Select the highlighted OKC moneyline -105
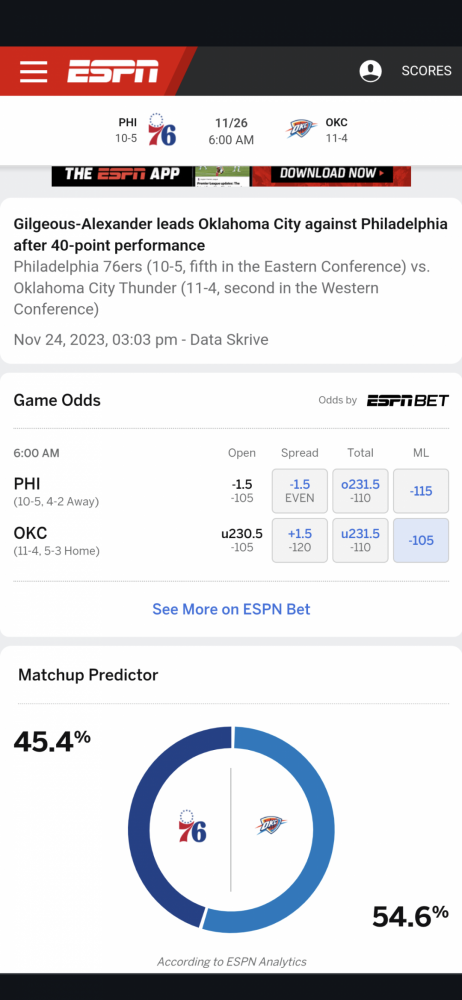Viewport: 462px width, 1000px height. (421, 540)
